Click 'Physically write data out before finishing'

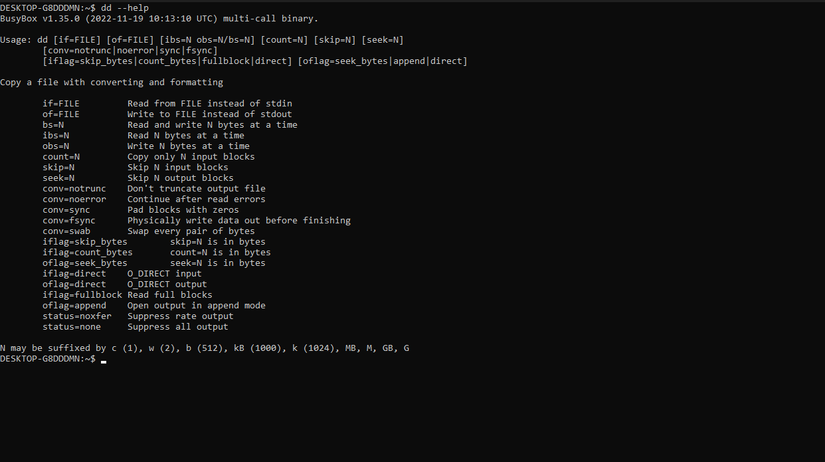click(222, 220)
